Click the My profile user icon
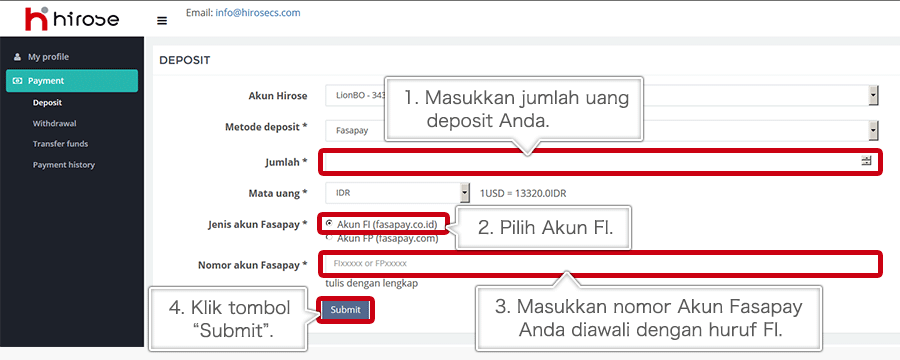 point(17,57)
